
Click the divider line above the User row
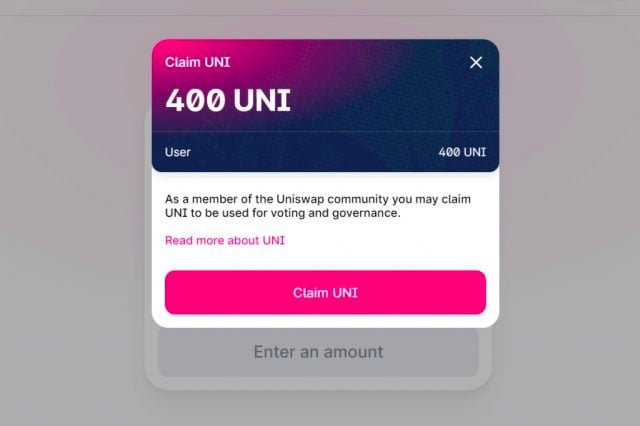point(325,131)
